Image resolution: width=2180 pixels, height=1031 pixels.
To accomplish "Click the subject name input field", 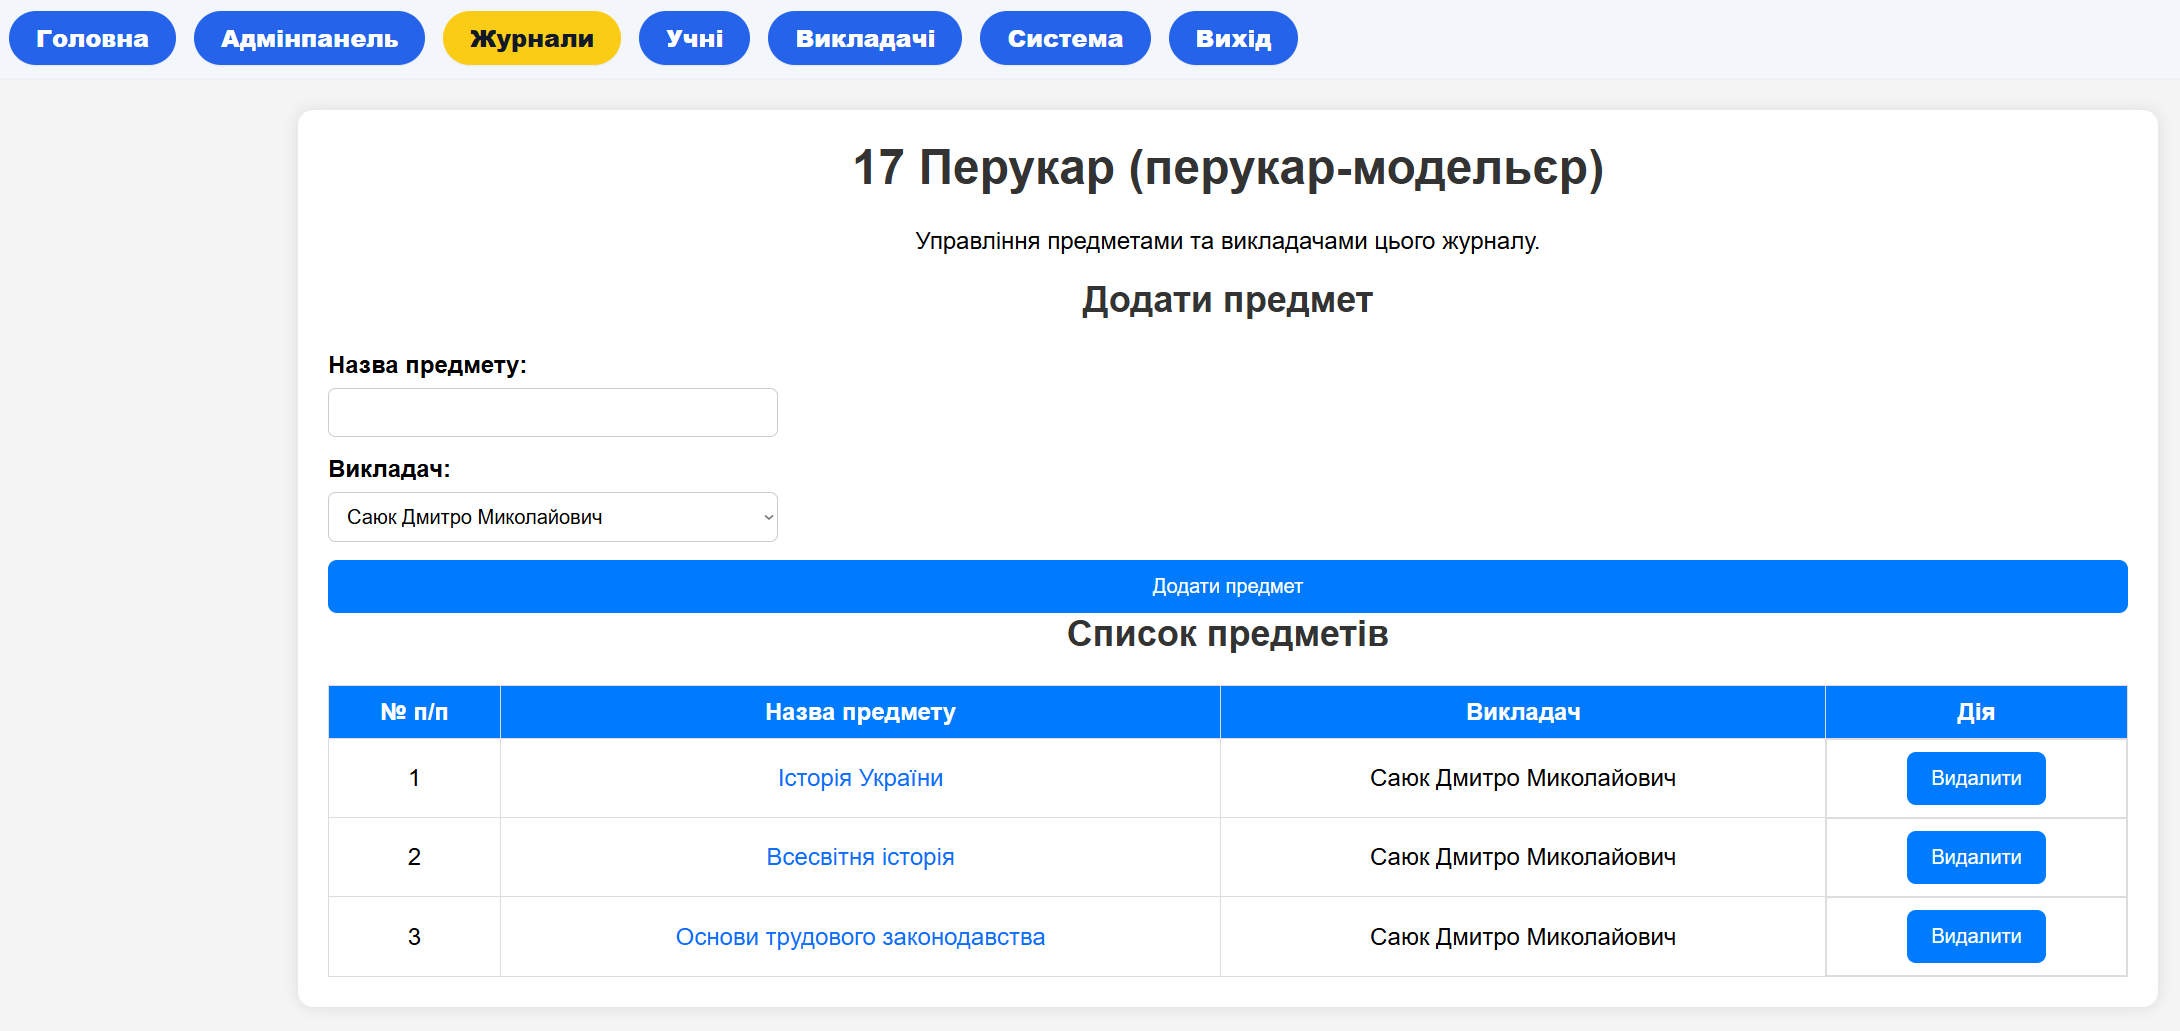I will [552, 412].
